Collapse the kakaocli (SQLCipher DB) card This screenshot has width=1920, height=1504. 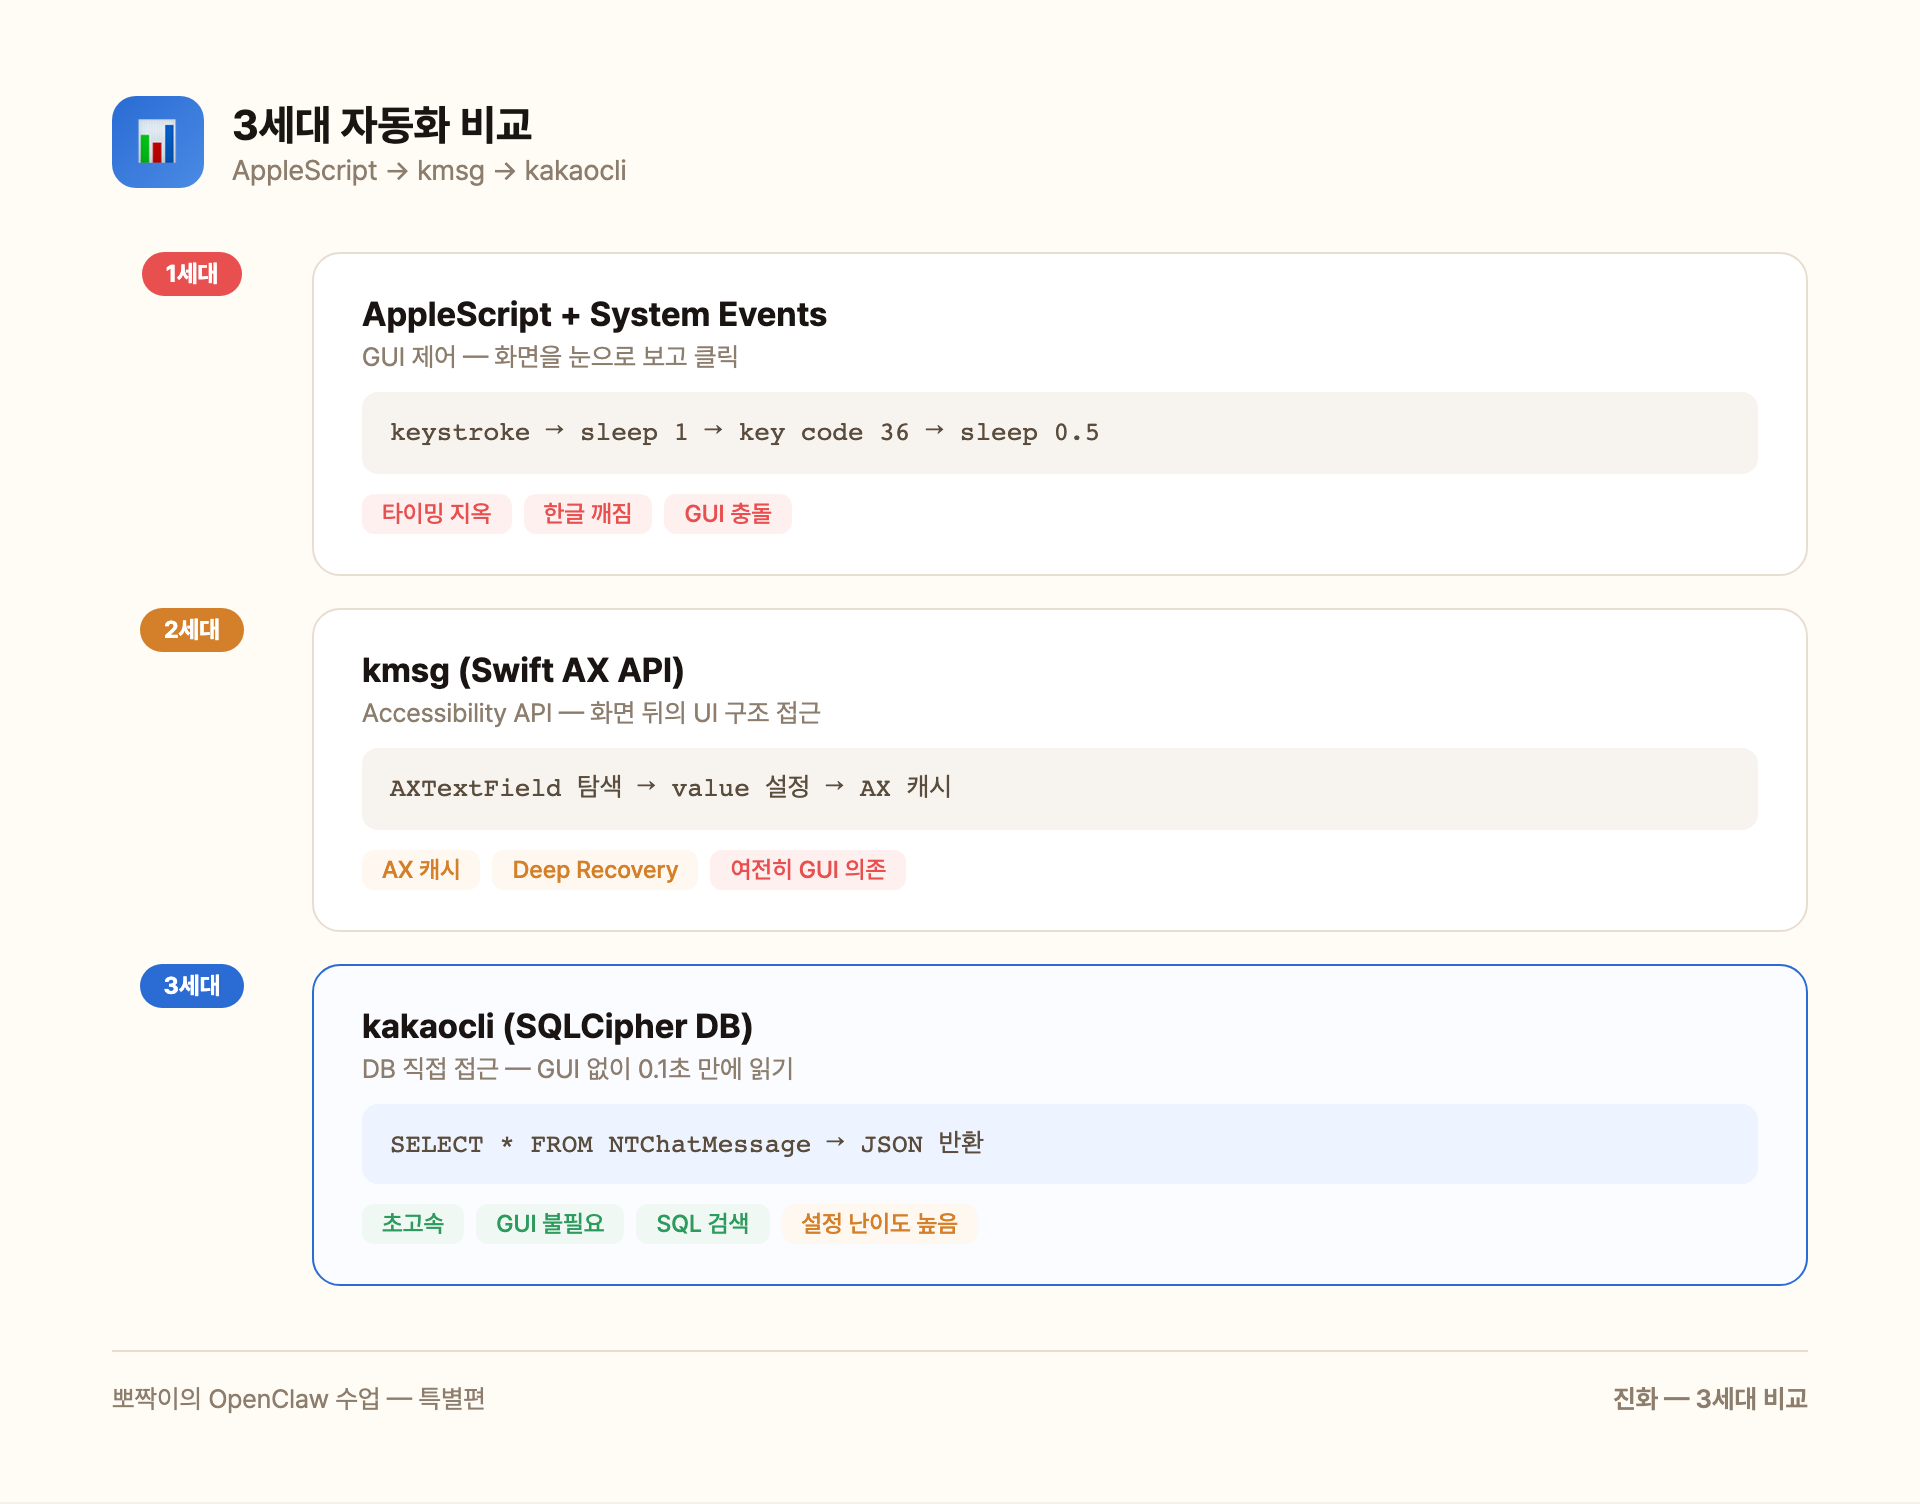(x=557, y=1025)
